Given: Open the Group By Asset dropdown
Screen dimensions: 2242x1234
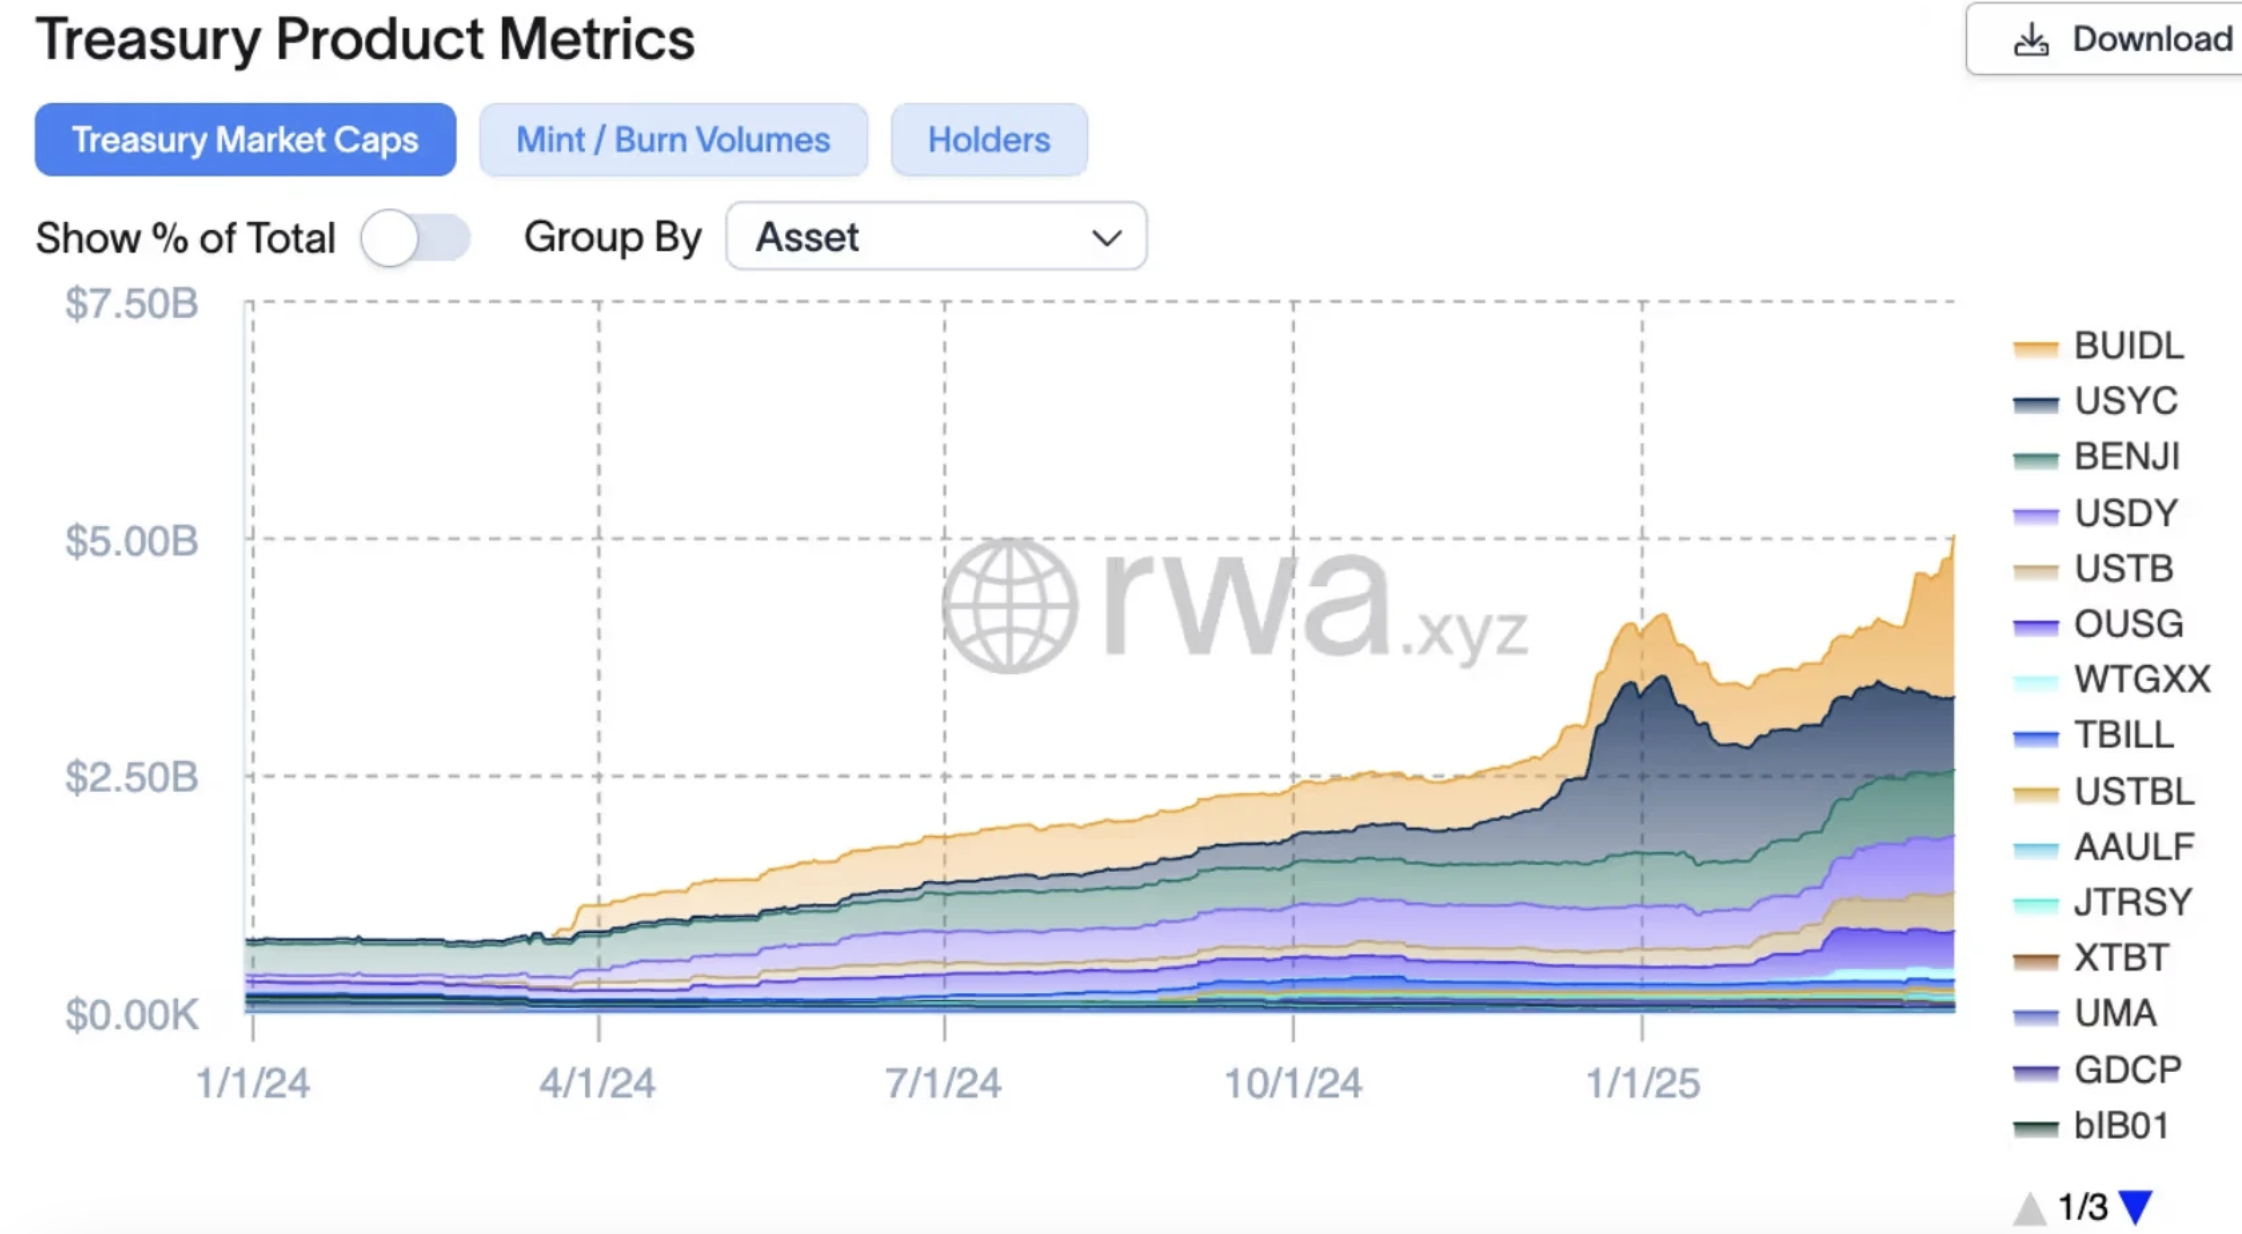Looking at the screenshot, I should pyautogui.click(x=935, y=237).
